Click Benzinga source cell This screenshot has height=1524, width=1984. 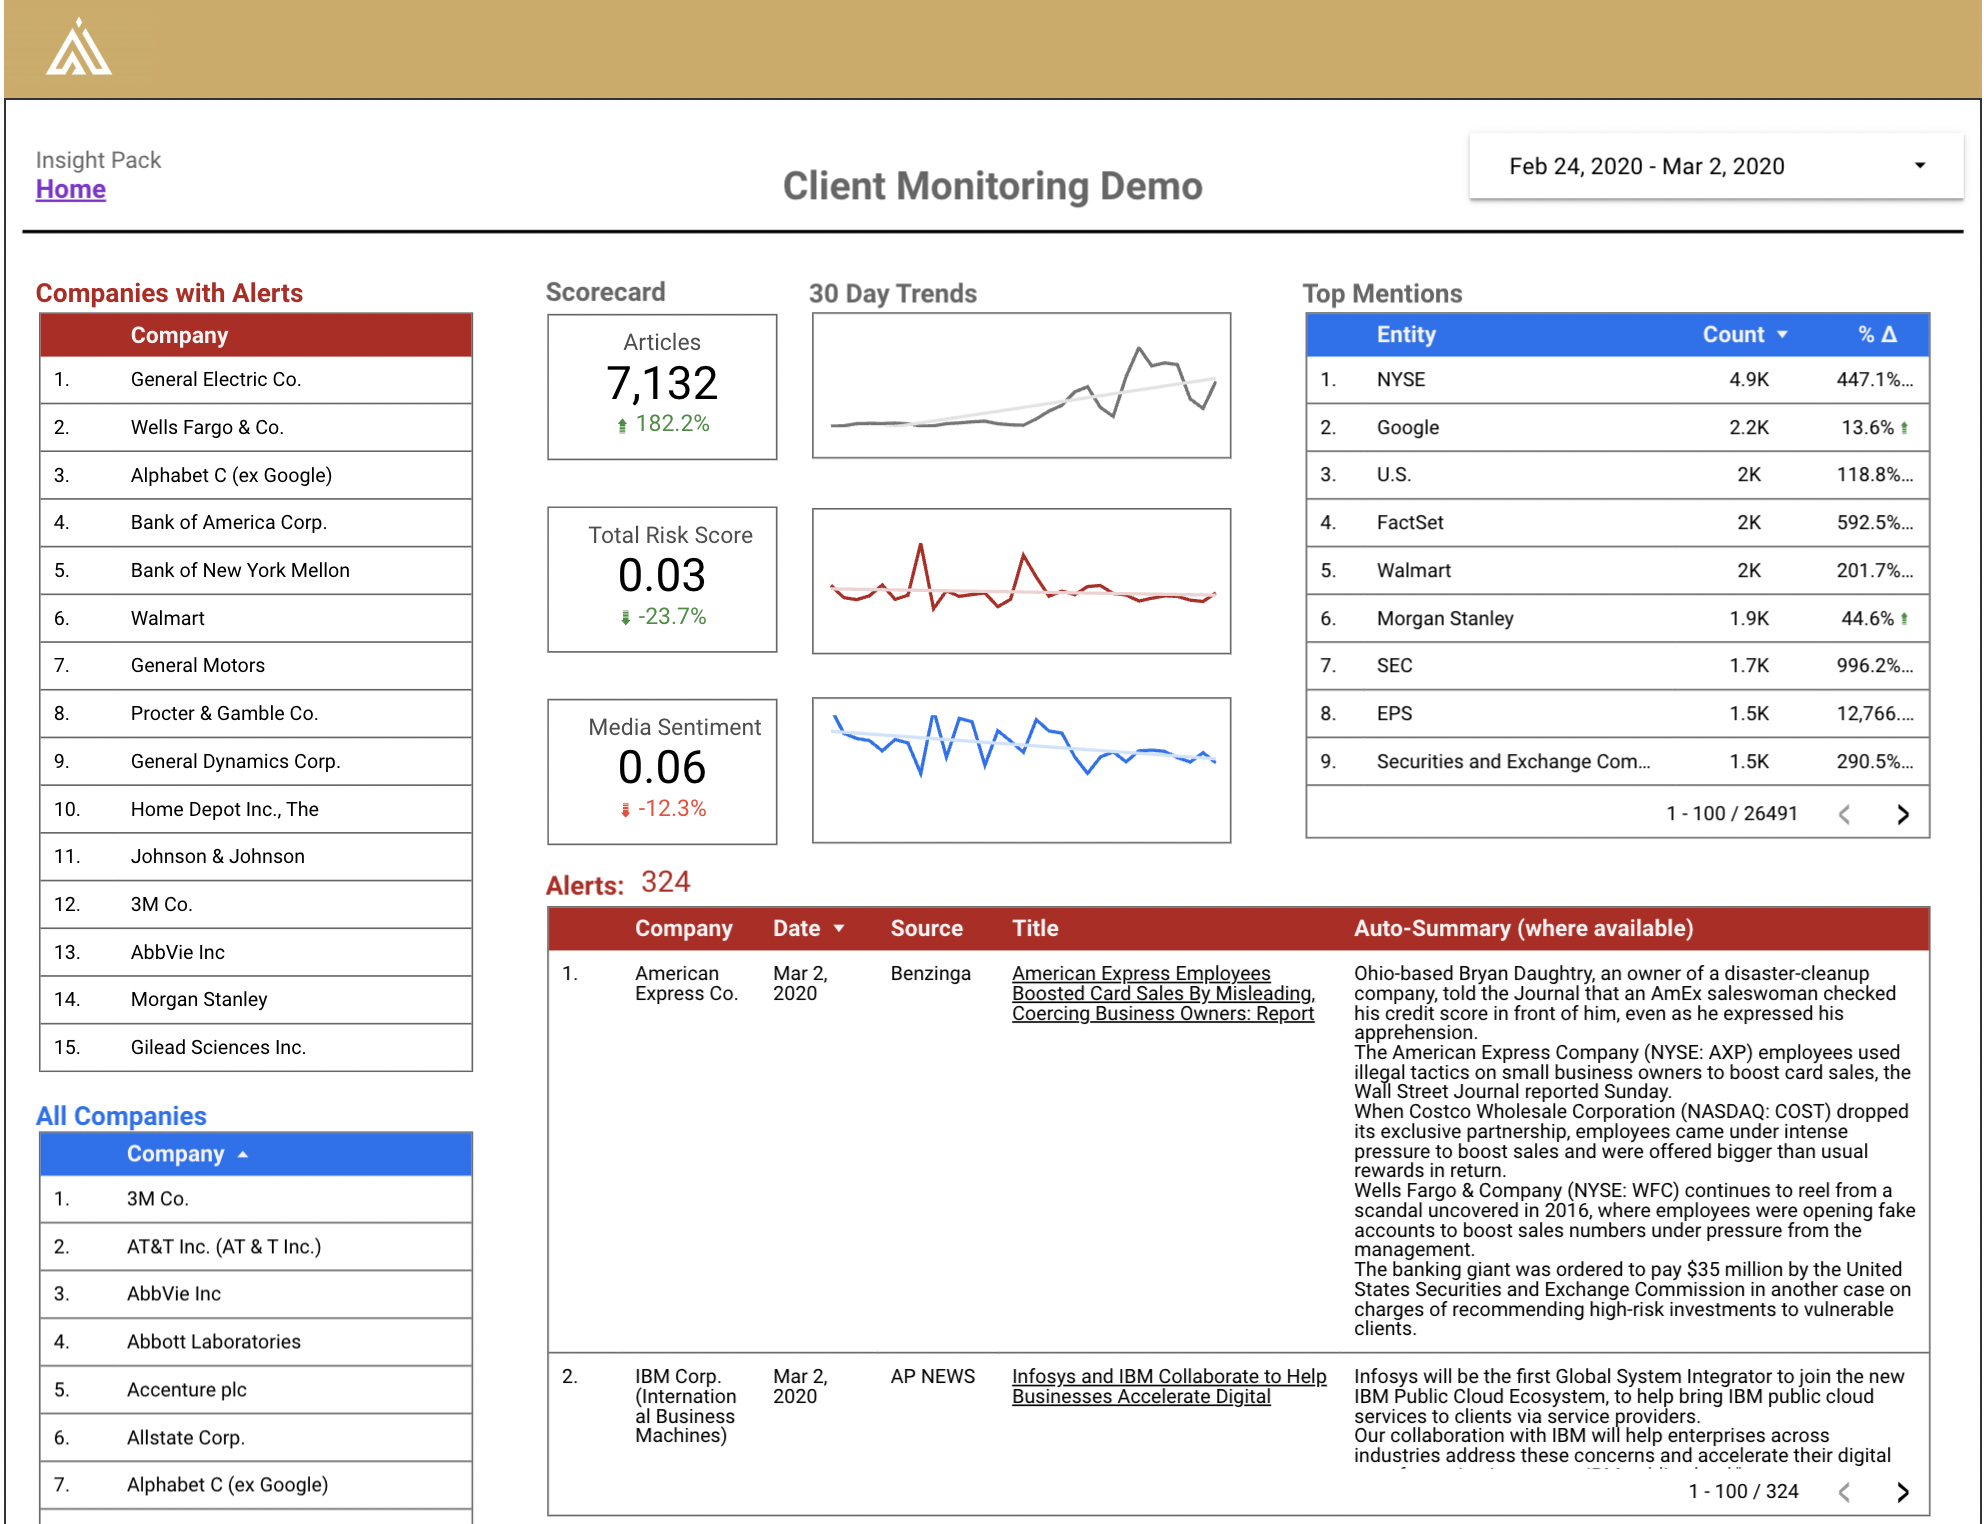click(930, 973)
